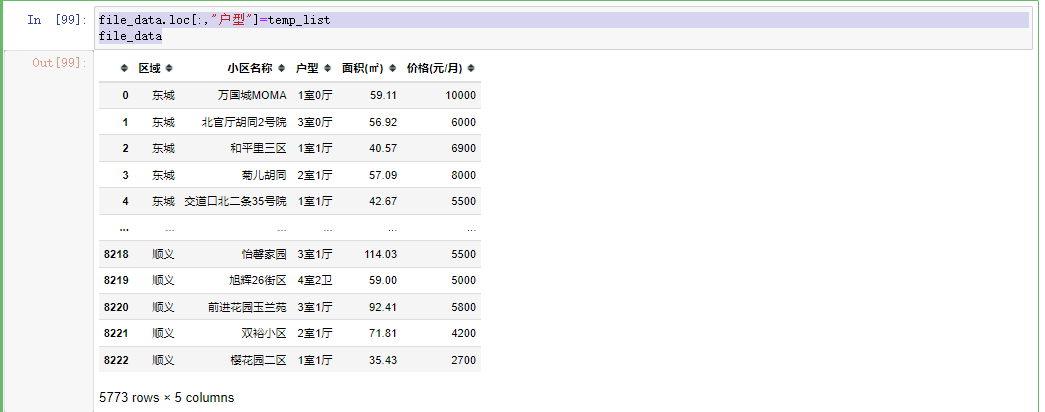Select area value 71.81
The image size is (1045, 412).
tap(383, 333)
